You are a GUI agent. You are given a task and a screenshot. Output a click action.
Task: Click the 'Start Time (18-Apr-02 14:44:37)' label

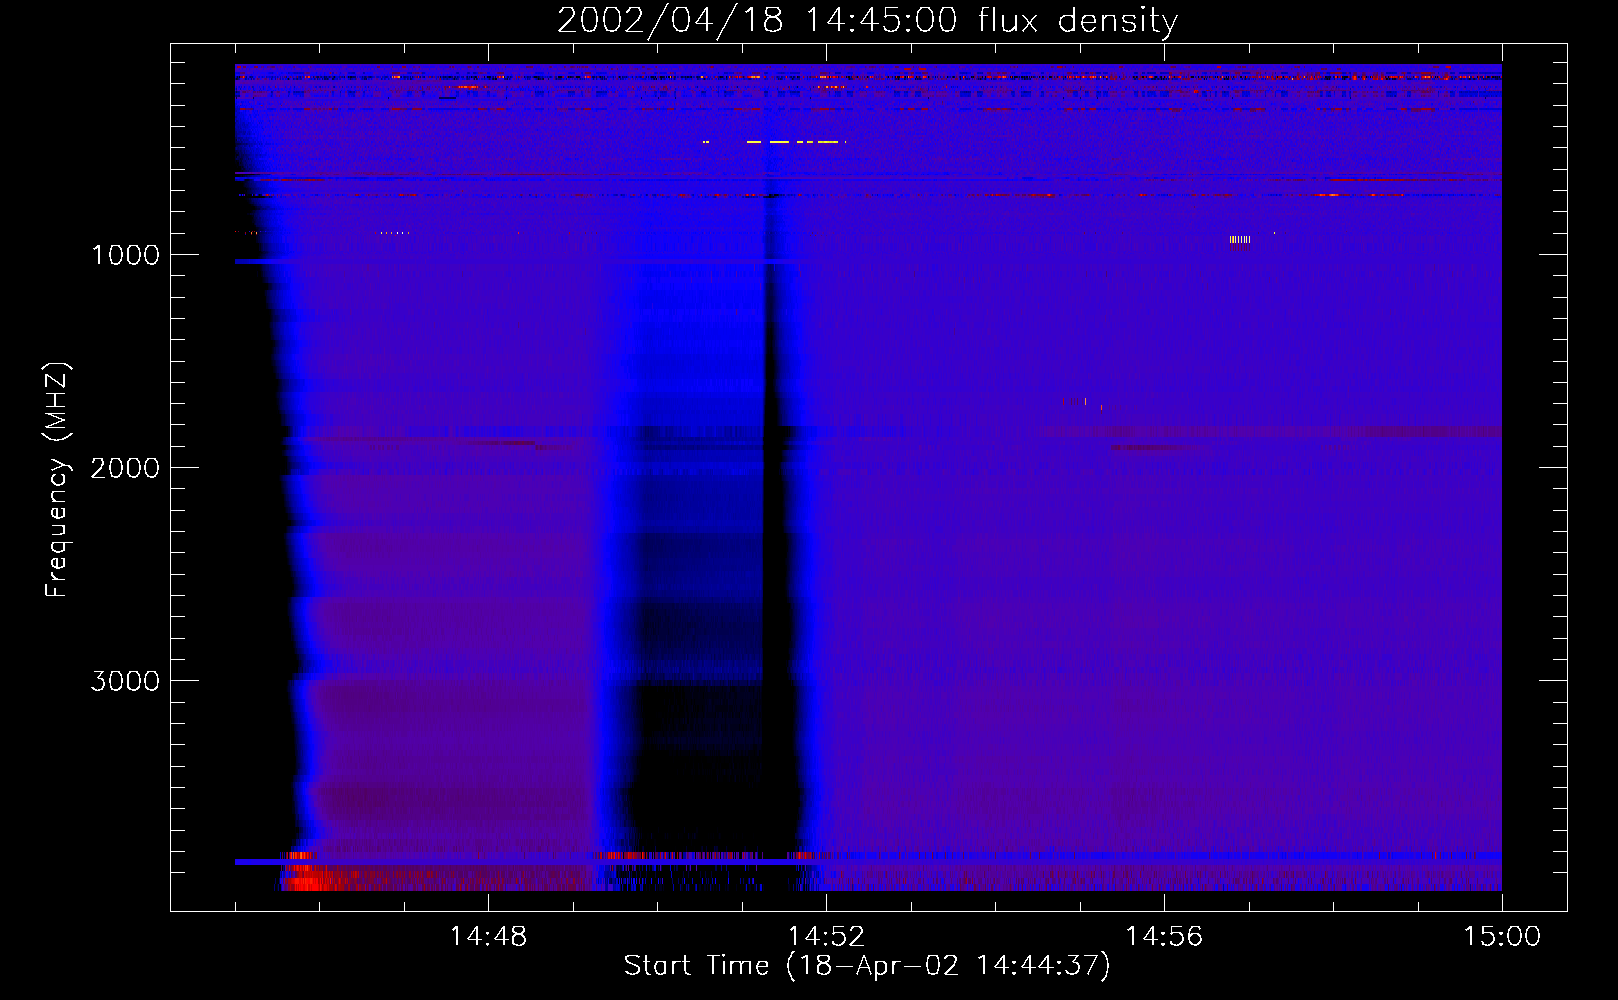pos(867,966)
